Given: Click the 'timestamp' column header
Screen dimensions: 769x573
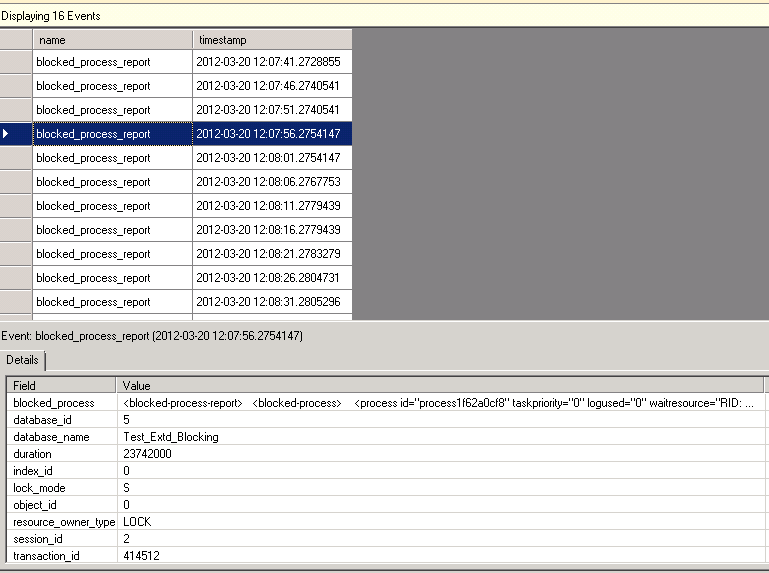Looking at the screenshot, I should pos(271,40).
